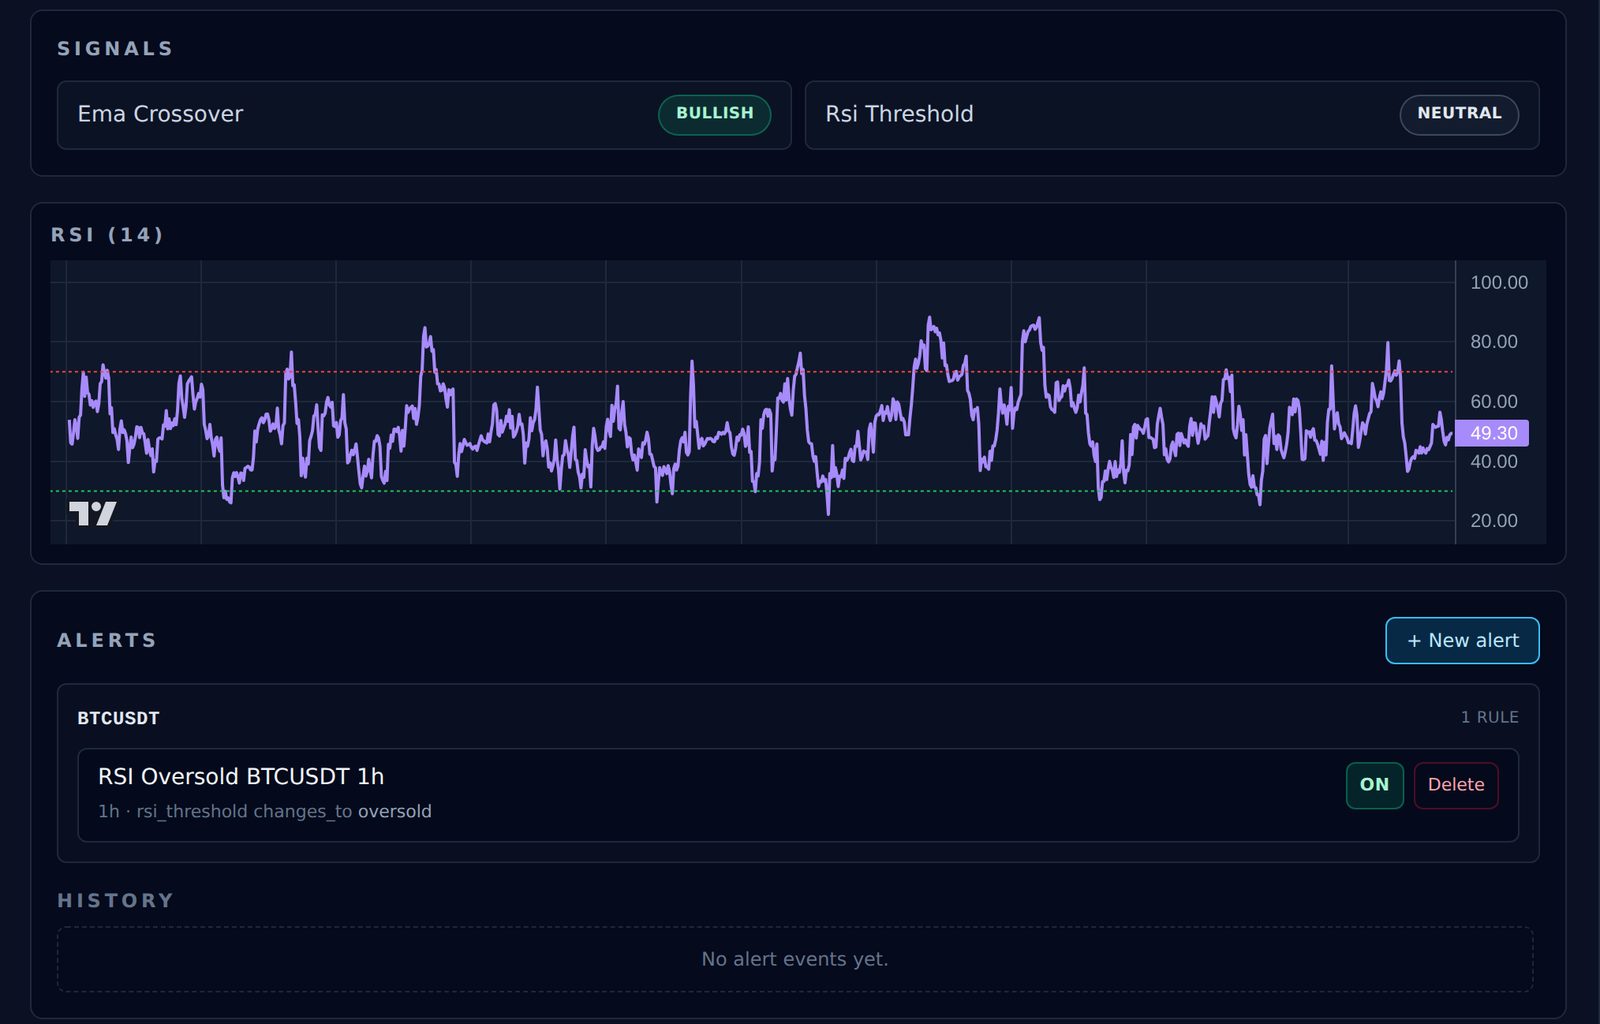Click the ALERTS section heading

coord(107,640)
